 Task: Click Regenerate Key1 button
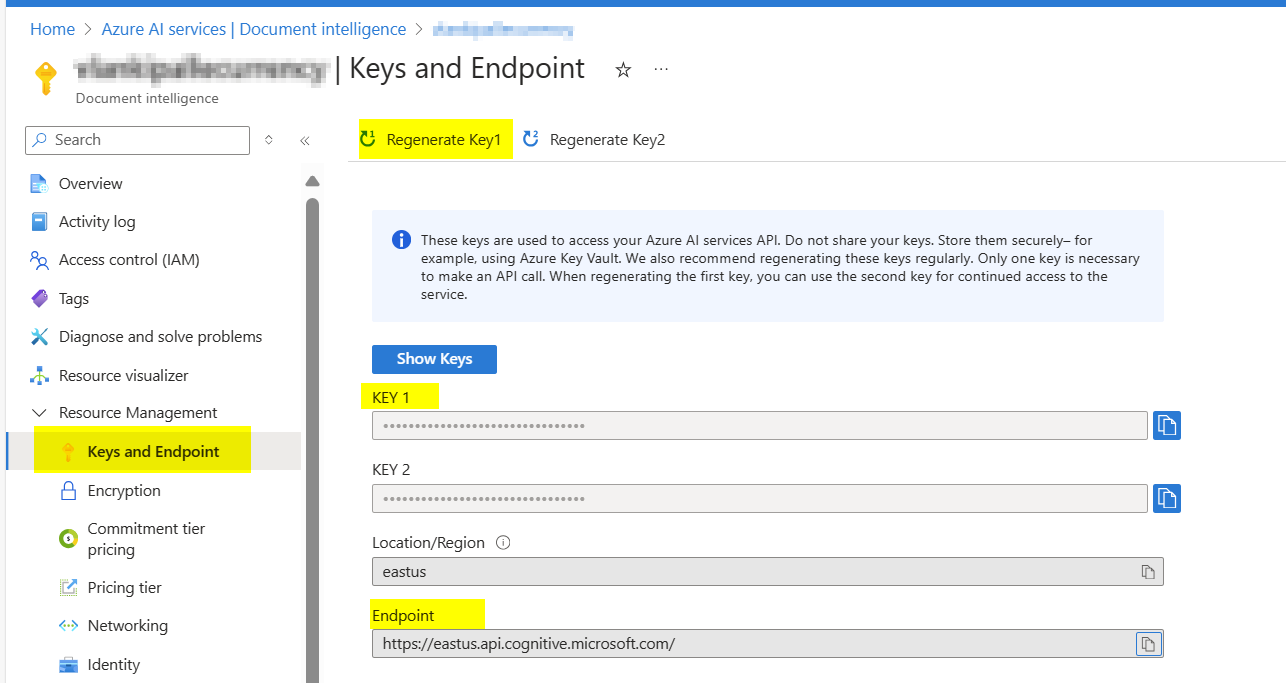(x=436, y=140)
